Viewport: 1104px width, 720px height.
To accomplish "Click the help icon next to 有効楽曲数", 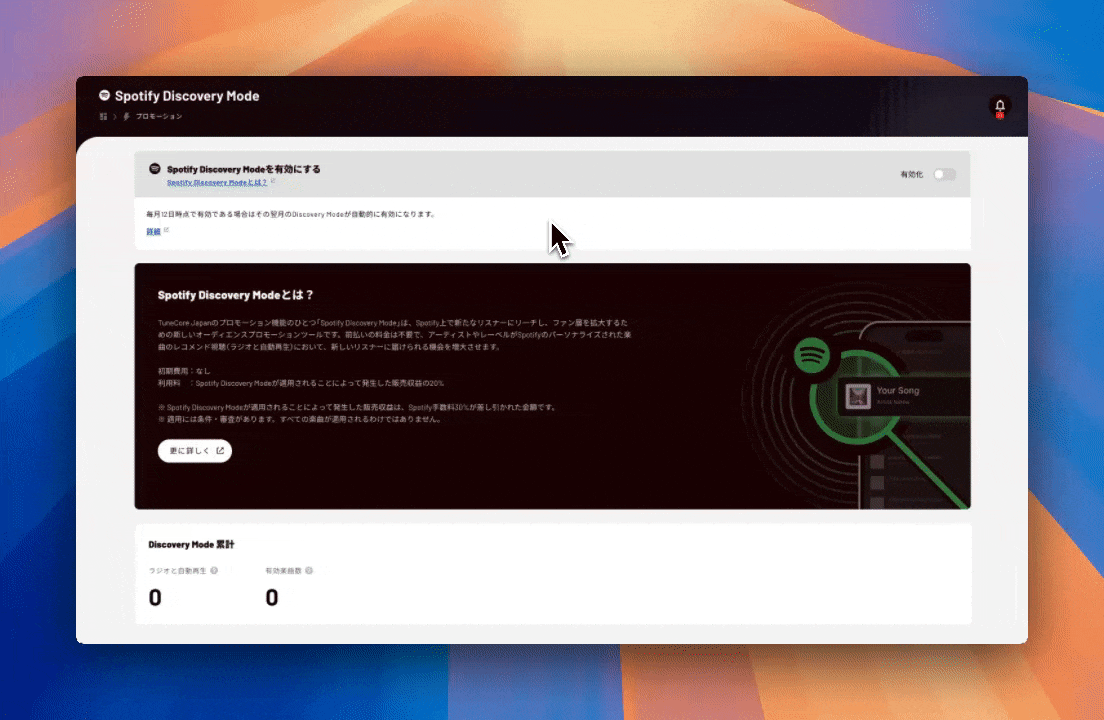I will click(309, 571).
